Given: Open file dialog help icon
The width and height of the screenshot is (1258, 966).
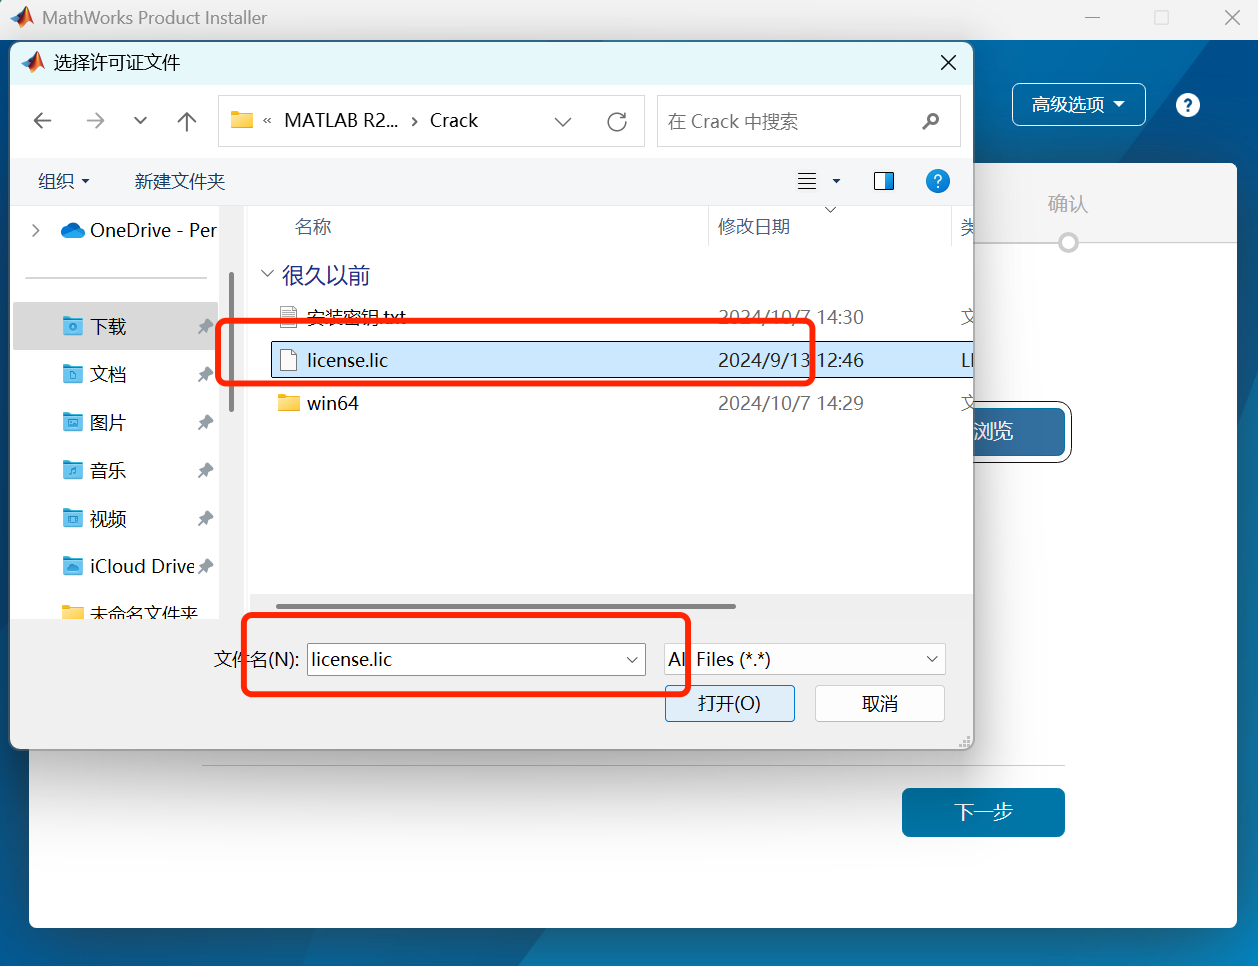Looking at the screenshot, I should tap(937, 181).
